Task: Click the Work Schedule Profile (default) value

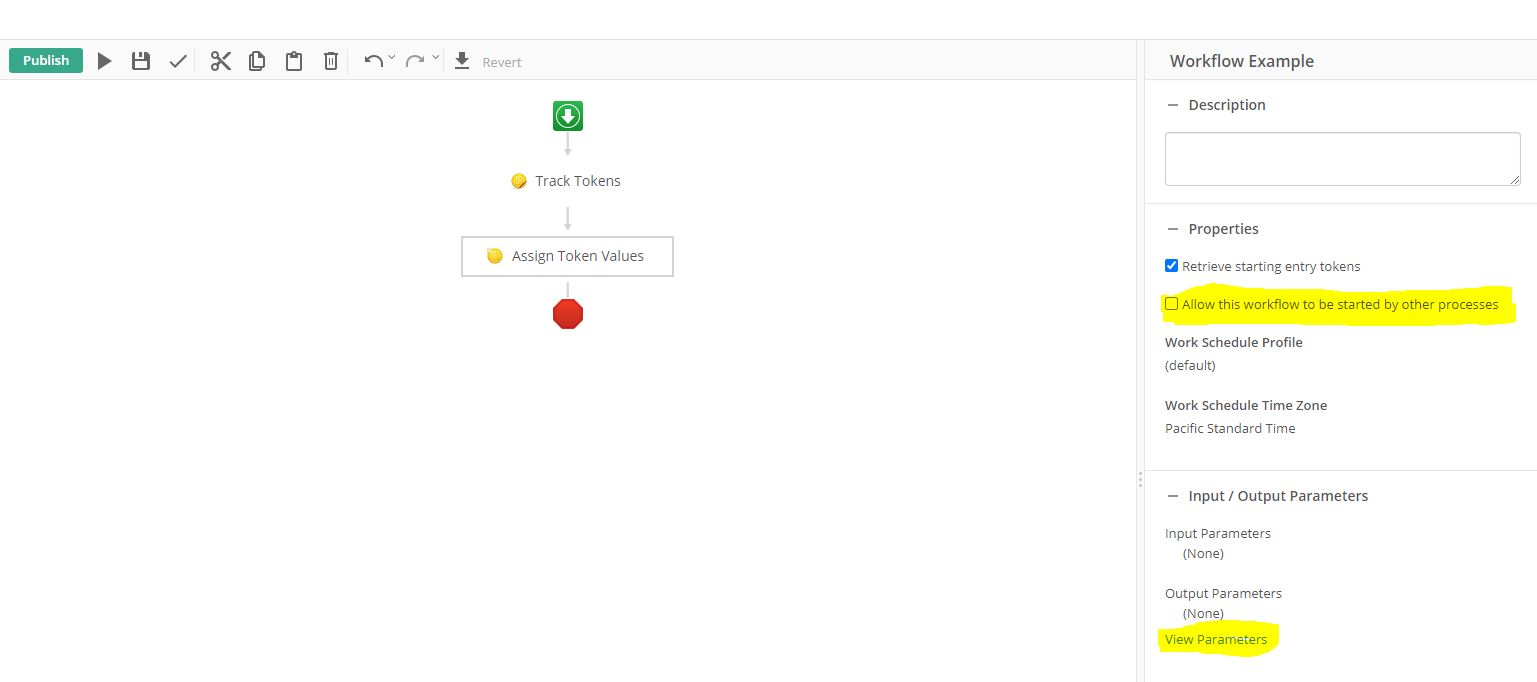Action: coord(1190,365)
